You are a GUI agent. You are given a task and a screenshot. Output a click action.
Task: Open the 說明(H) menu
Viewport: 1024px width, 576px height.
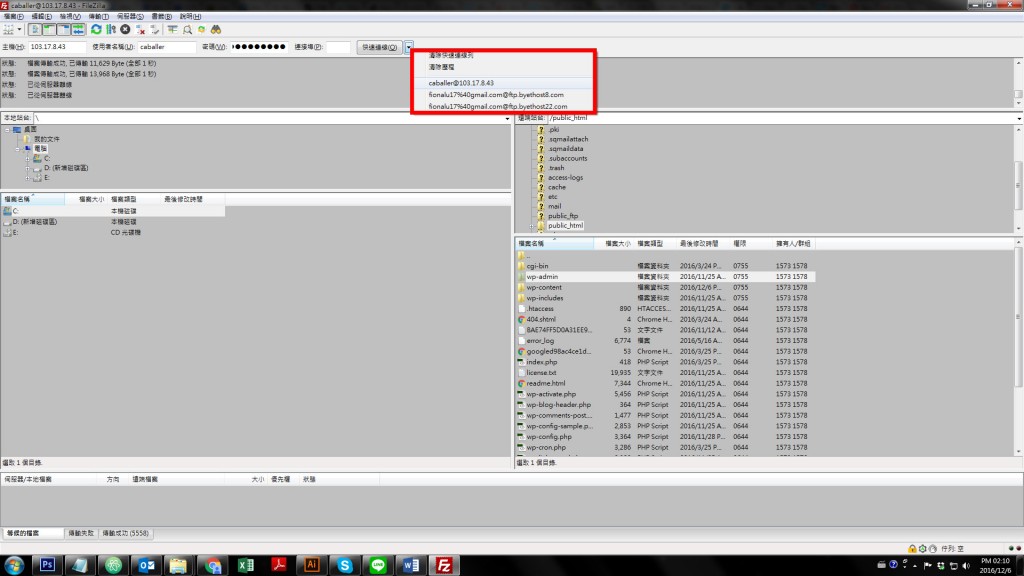(x=190, y=16)
